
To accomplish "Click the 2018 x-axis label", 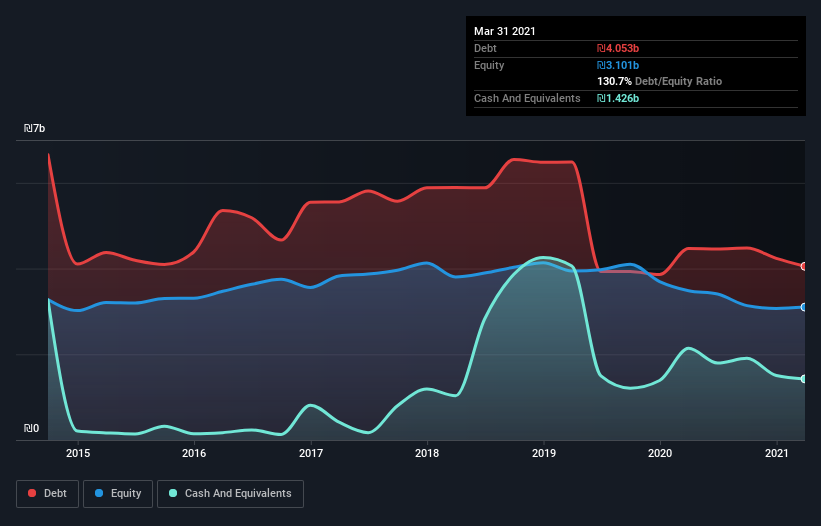I will [427, 453].
